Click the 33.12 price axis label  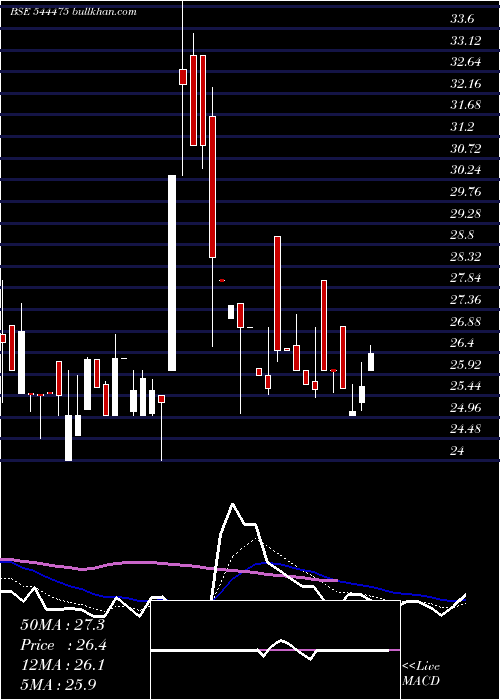pyautogui.click(x=466, y=41)
